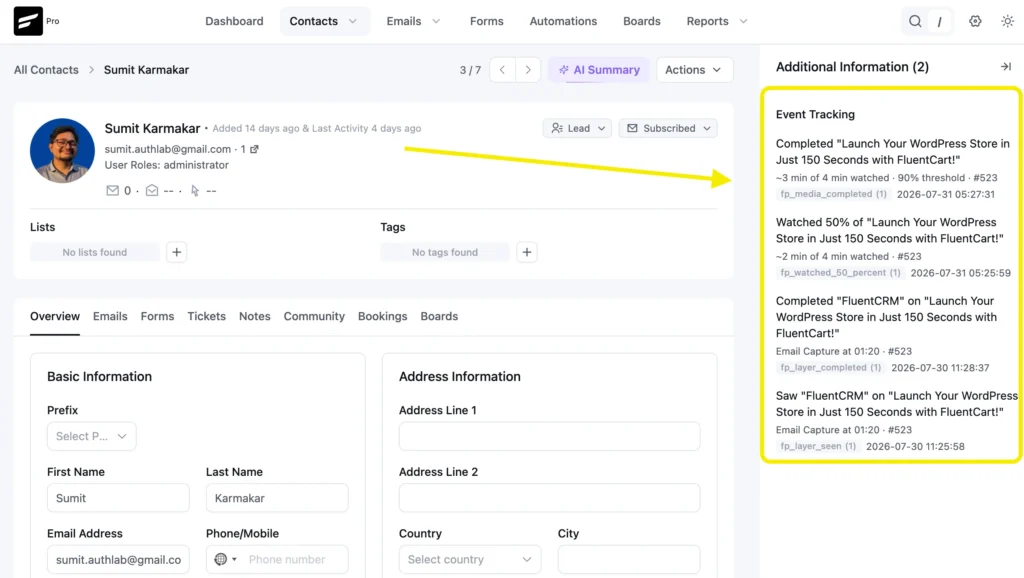1024x578 pixels.
Task: Switch to contact Forms tab
Action: tap(157, 316)
